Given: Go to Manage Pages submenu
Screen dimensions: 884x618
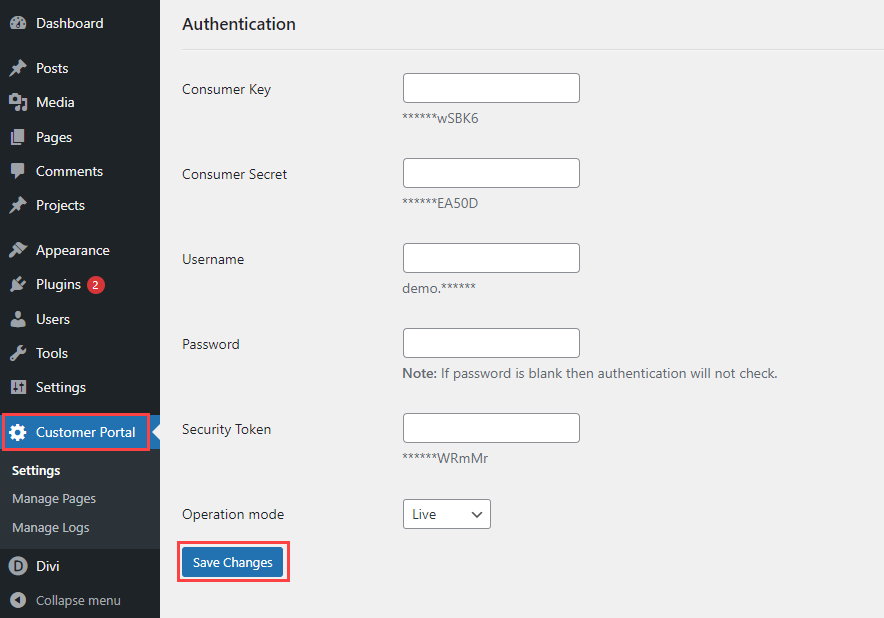Looking at the screenshot, I should (x=54, y=498).
